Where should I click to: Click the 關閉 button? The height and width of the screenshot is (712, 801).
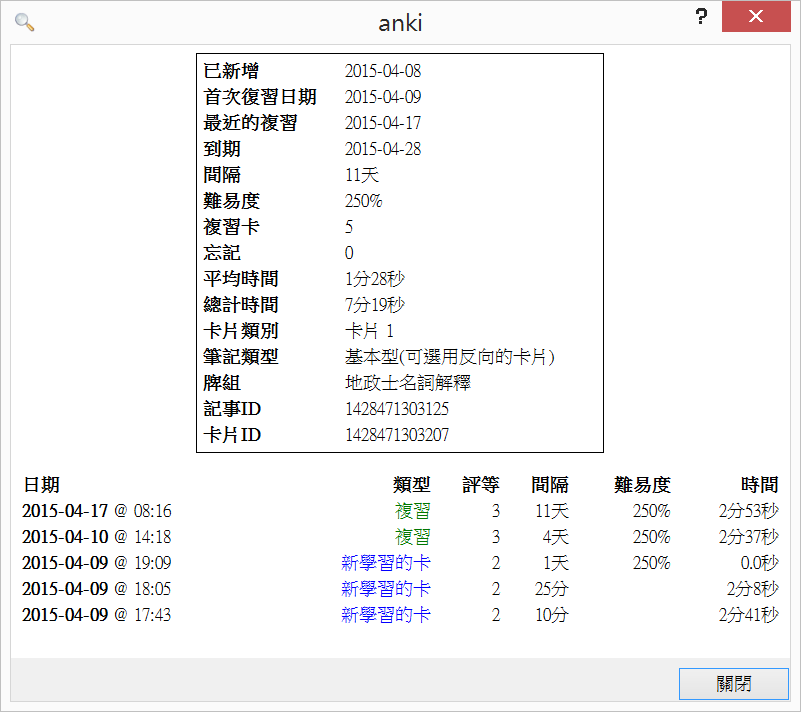[x=734, y=683]
